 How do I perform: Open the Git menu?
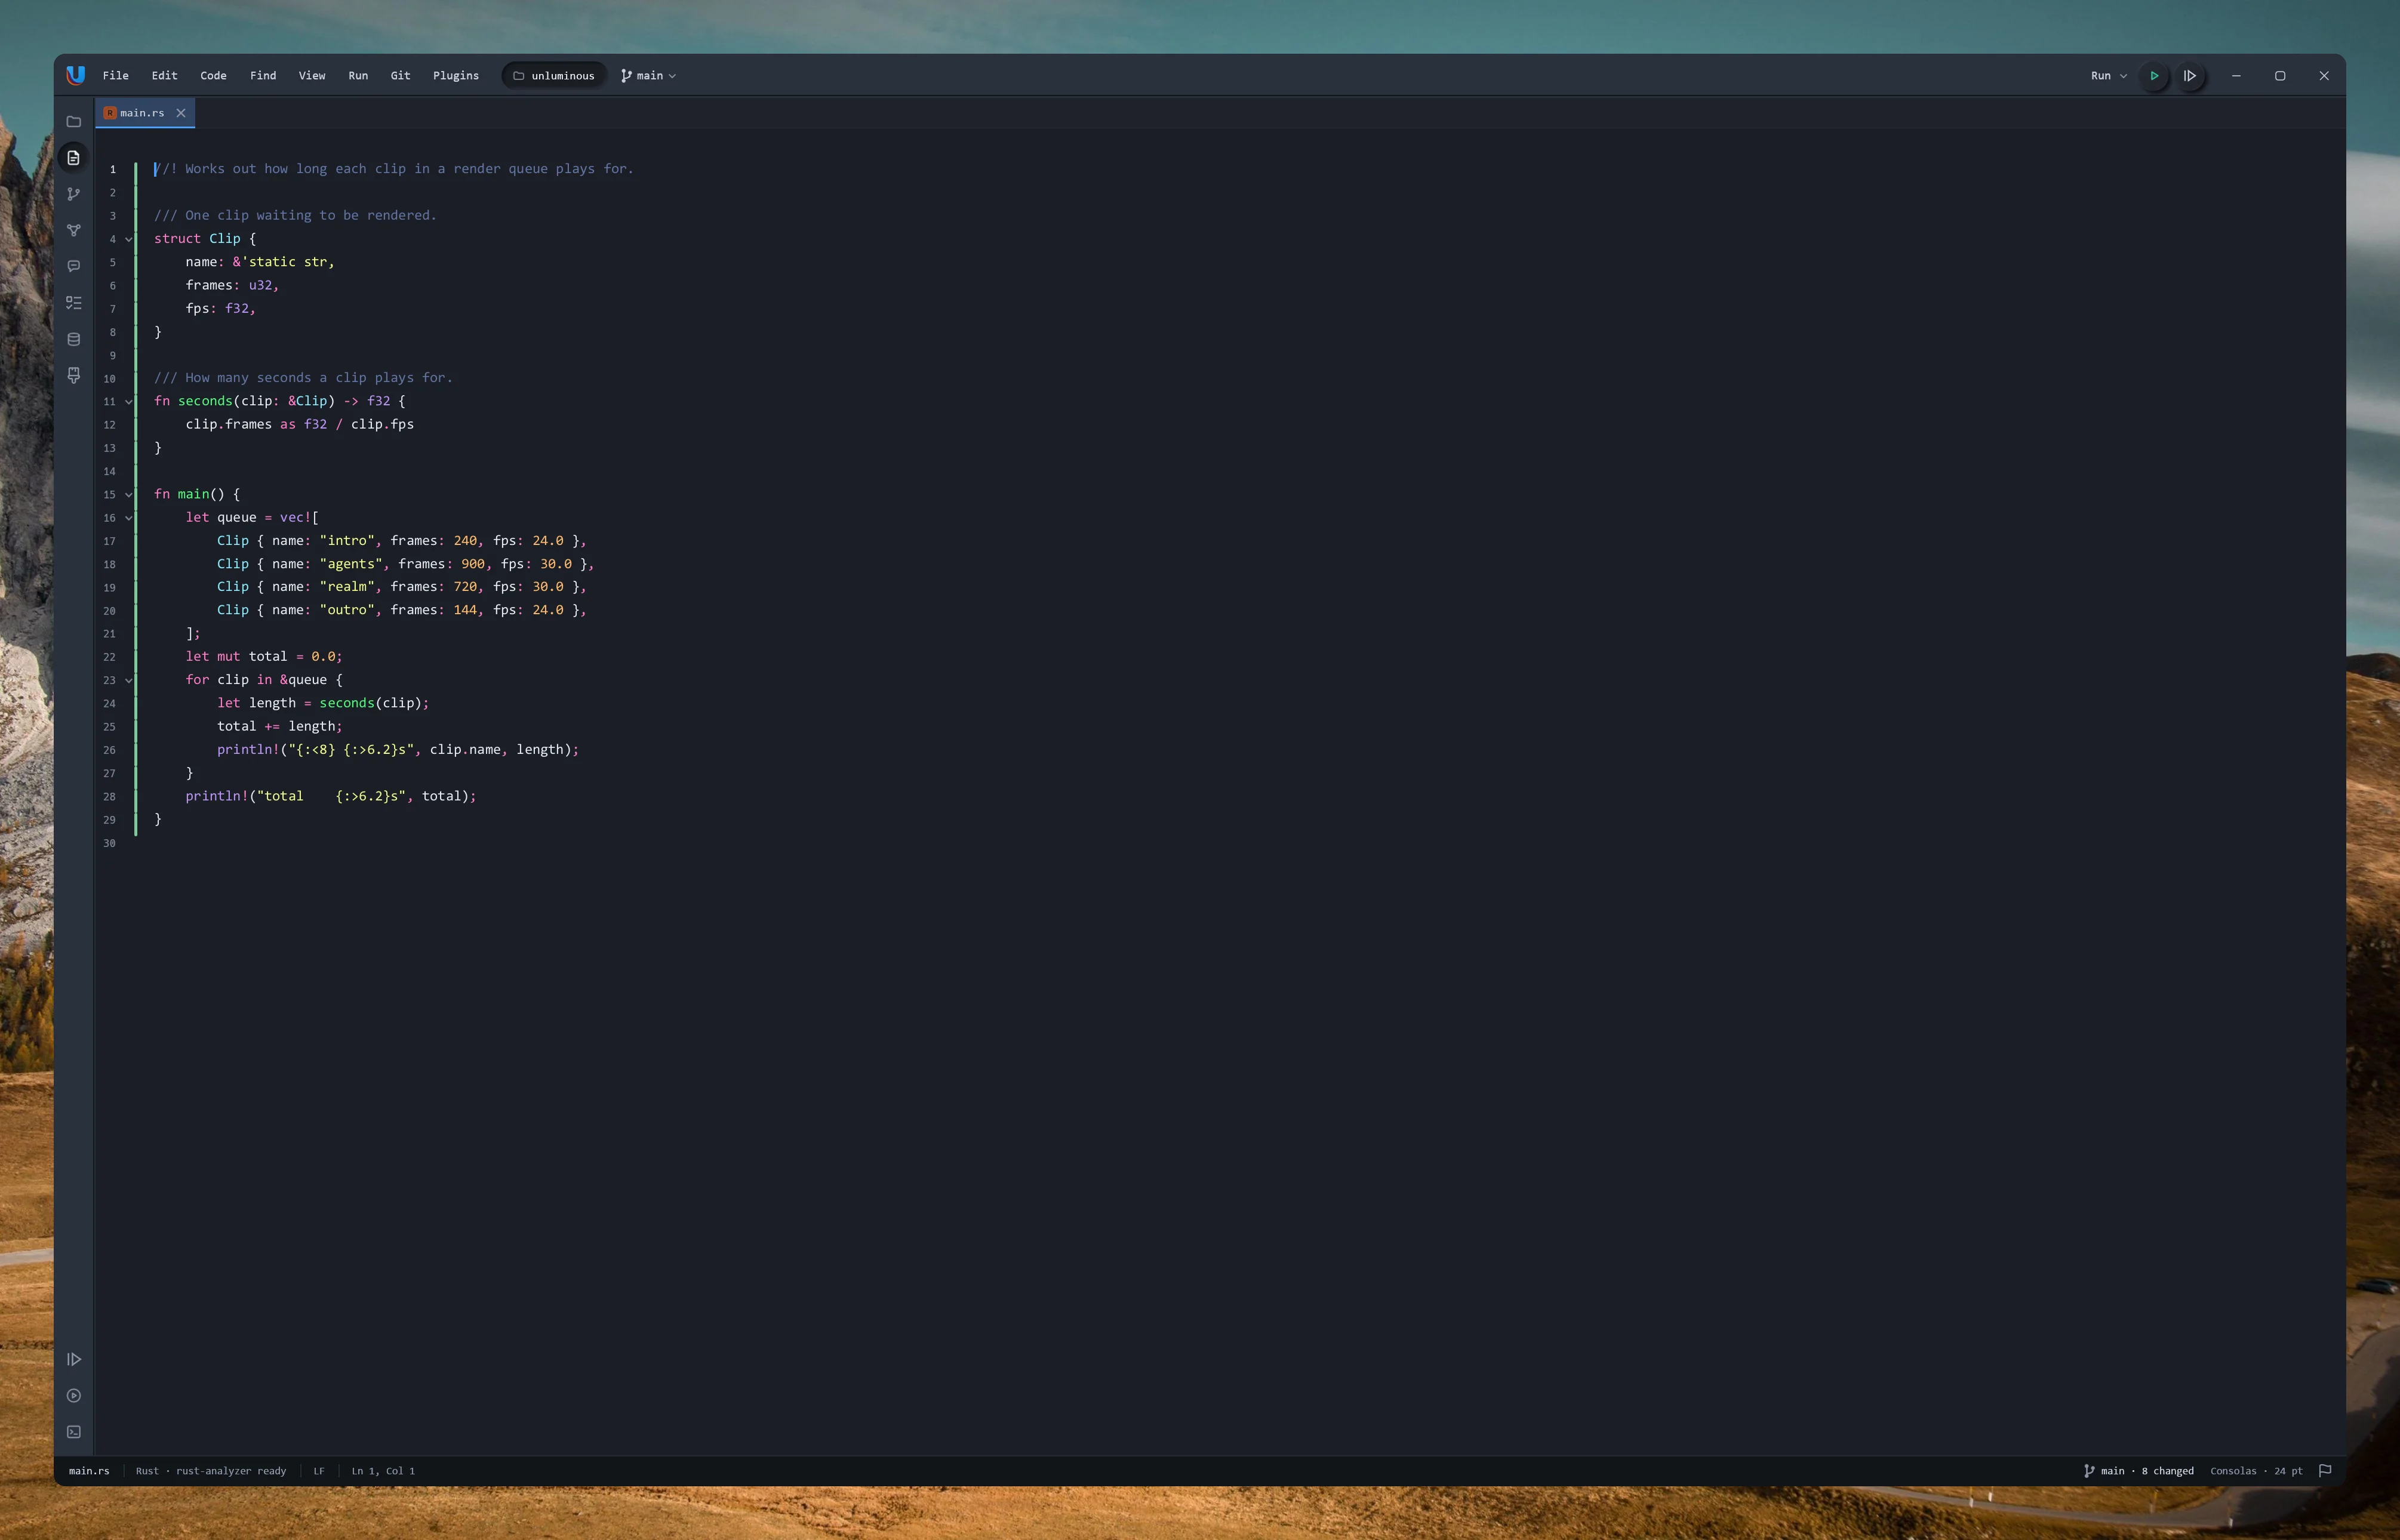[400, 76]
